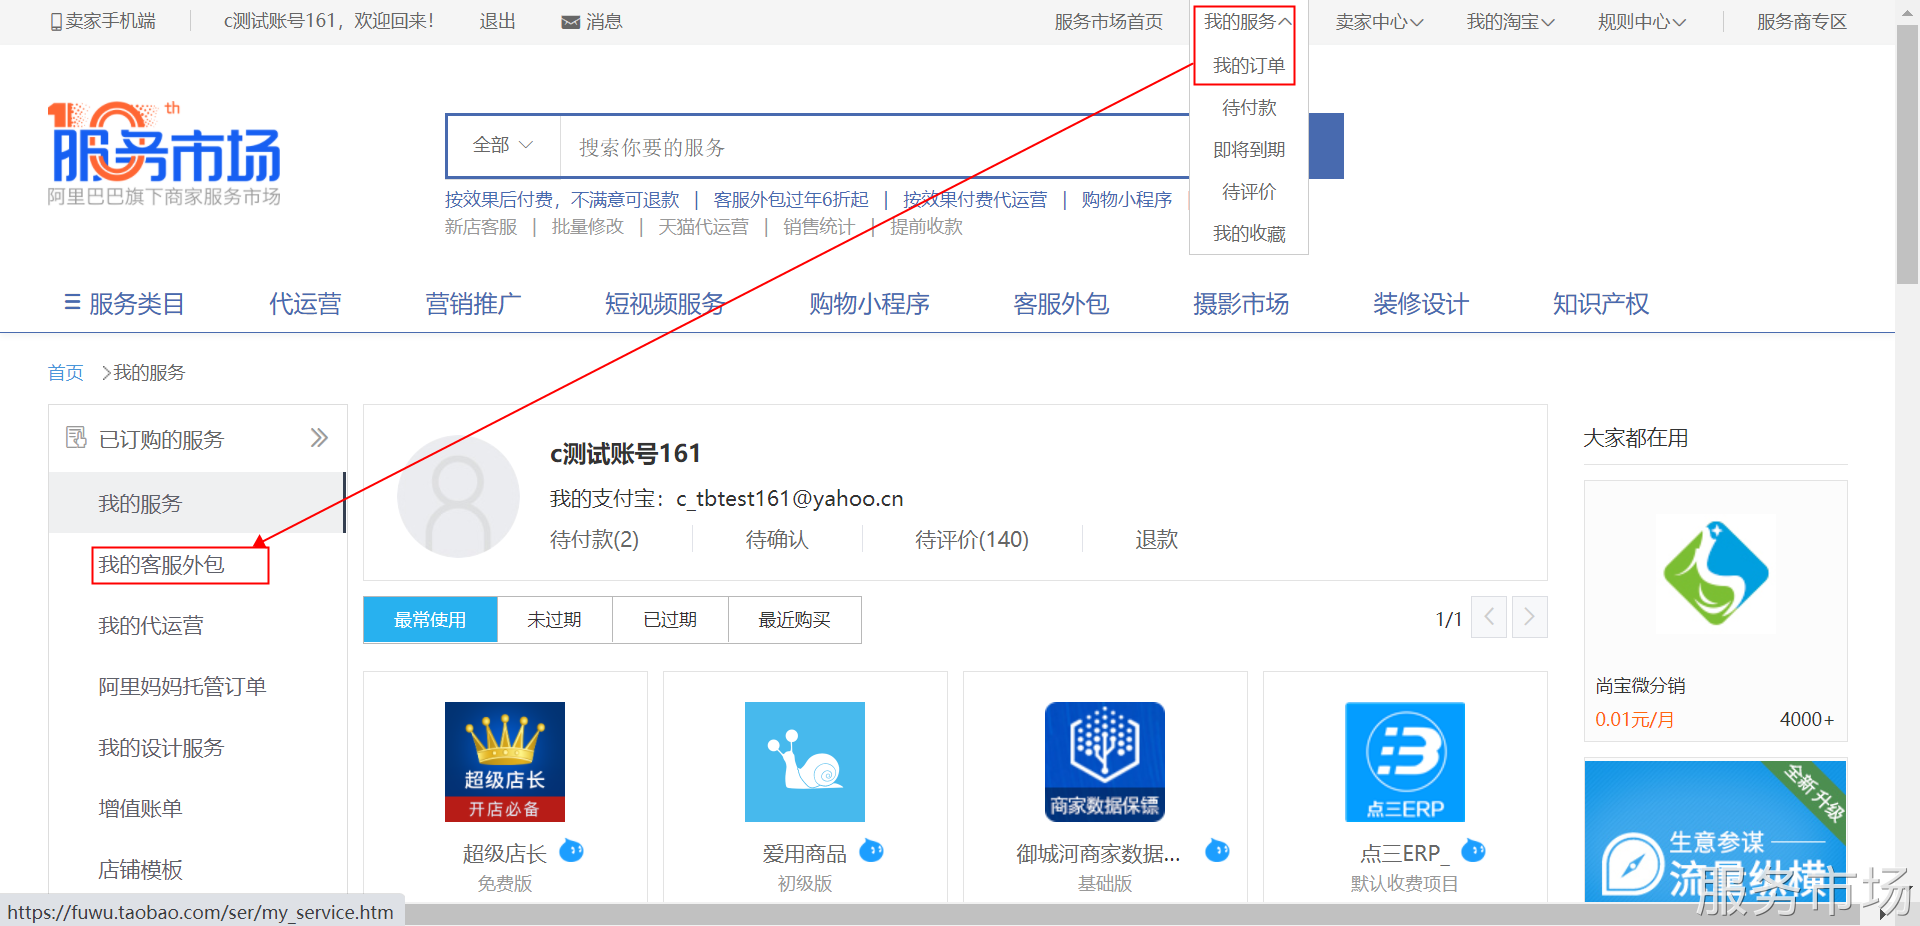Click the 生意参谋 流量纵横 banner
The height and width of the screenshot is (926, 1920).
tap(1716, 831)
